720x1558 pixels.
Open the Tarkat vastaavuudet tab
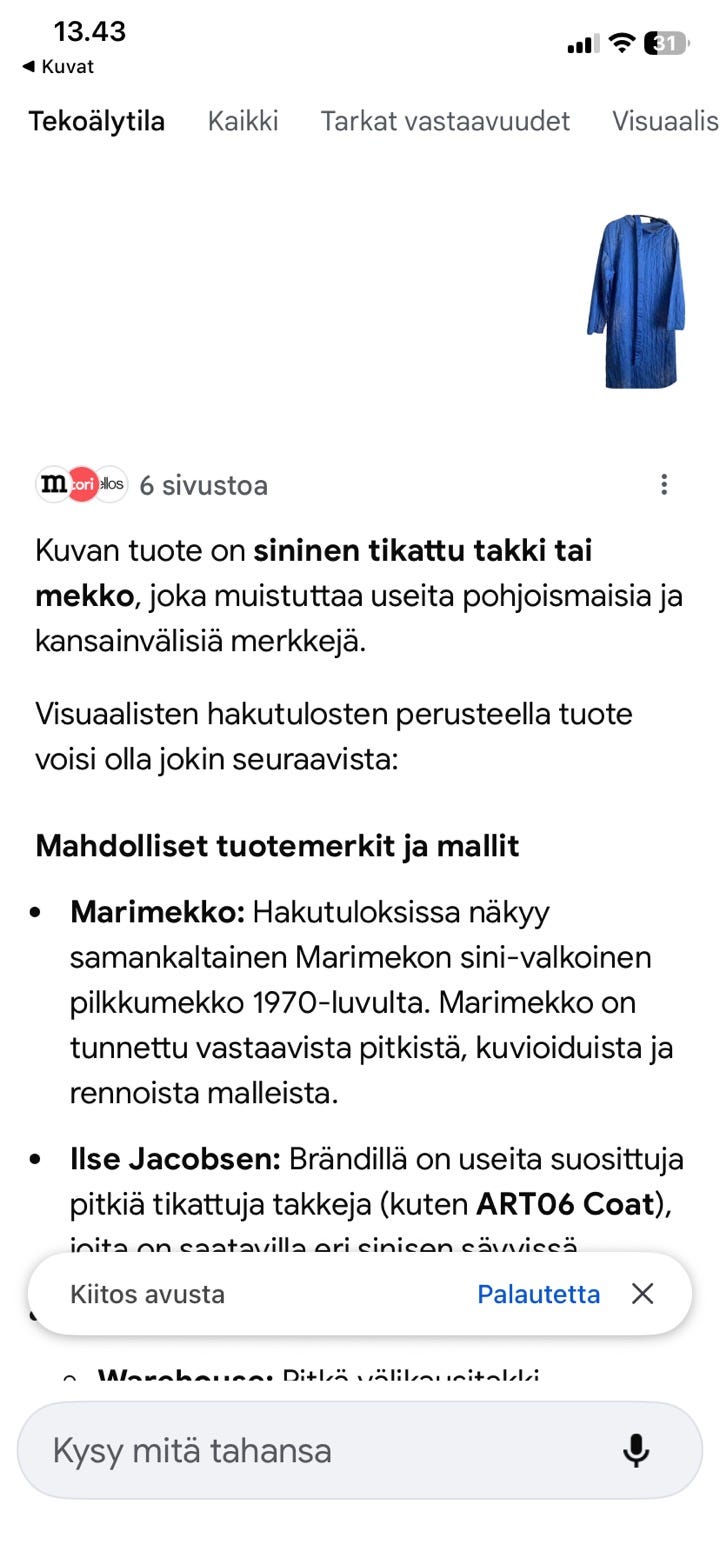445,121
